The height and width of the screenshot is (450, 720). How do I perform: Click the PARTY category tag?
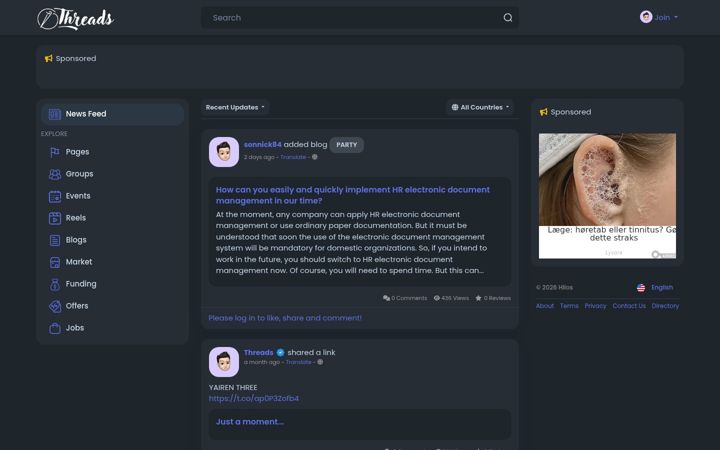pos(347,145)
